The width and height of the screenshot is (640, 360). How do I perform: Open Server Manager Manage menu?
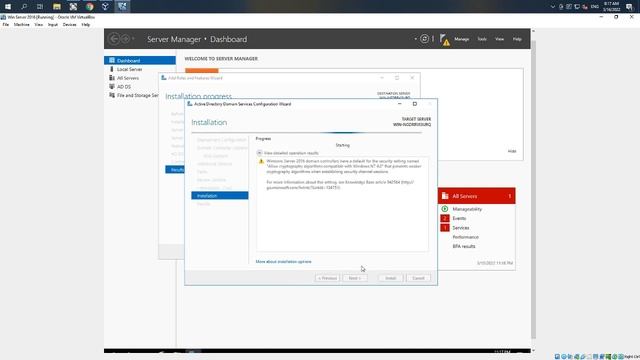(x=461, y=39)
